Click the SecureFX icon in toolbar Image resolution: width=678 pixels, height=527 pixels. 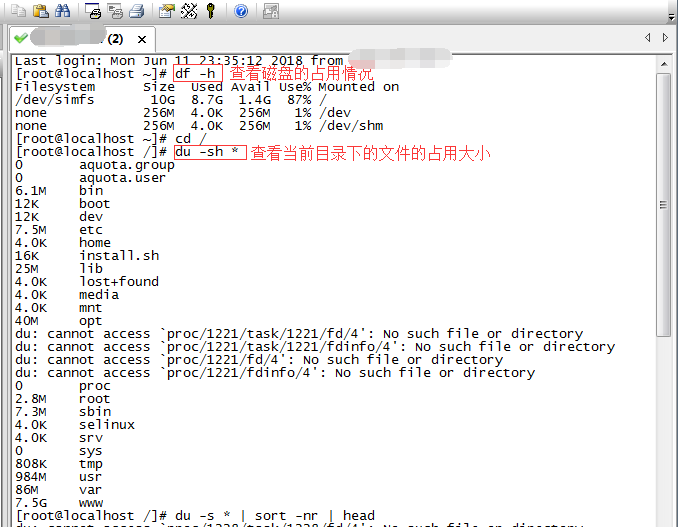[x=271, y=11]
